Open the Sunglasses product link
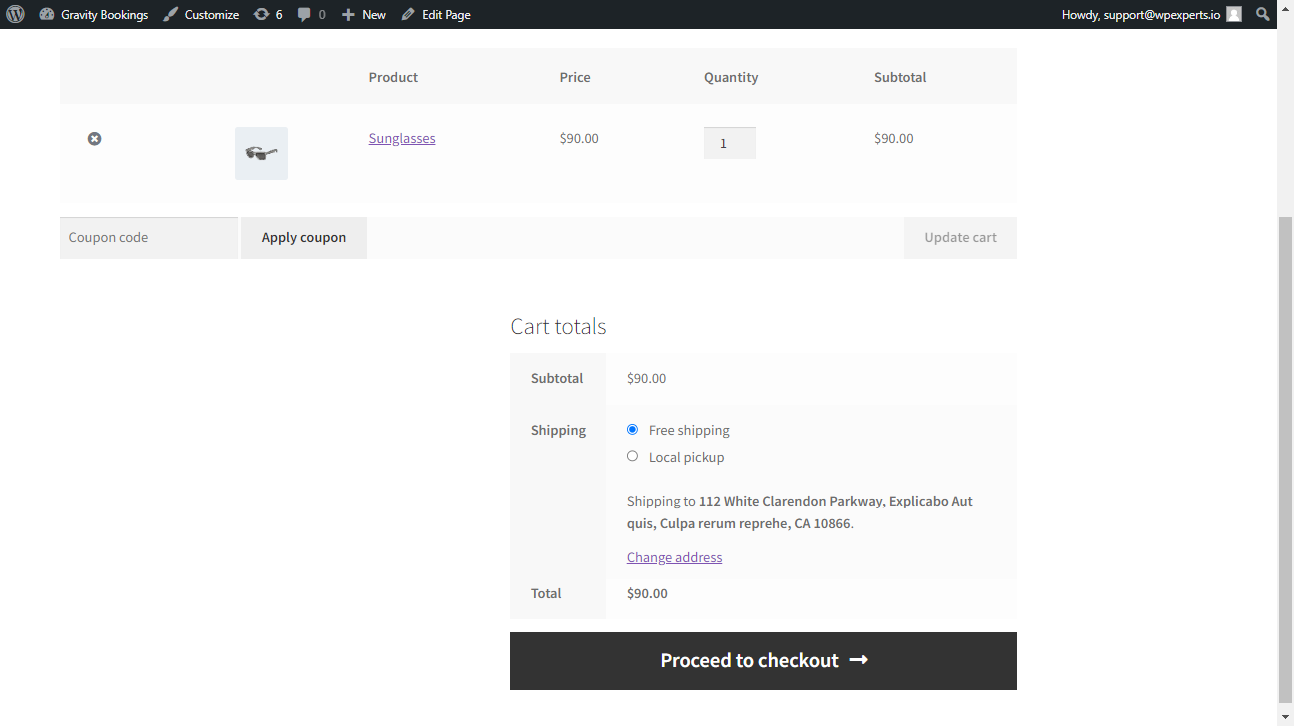Viewport: 1294px width, 726px height. [x=402, y=138]
